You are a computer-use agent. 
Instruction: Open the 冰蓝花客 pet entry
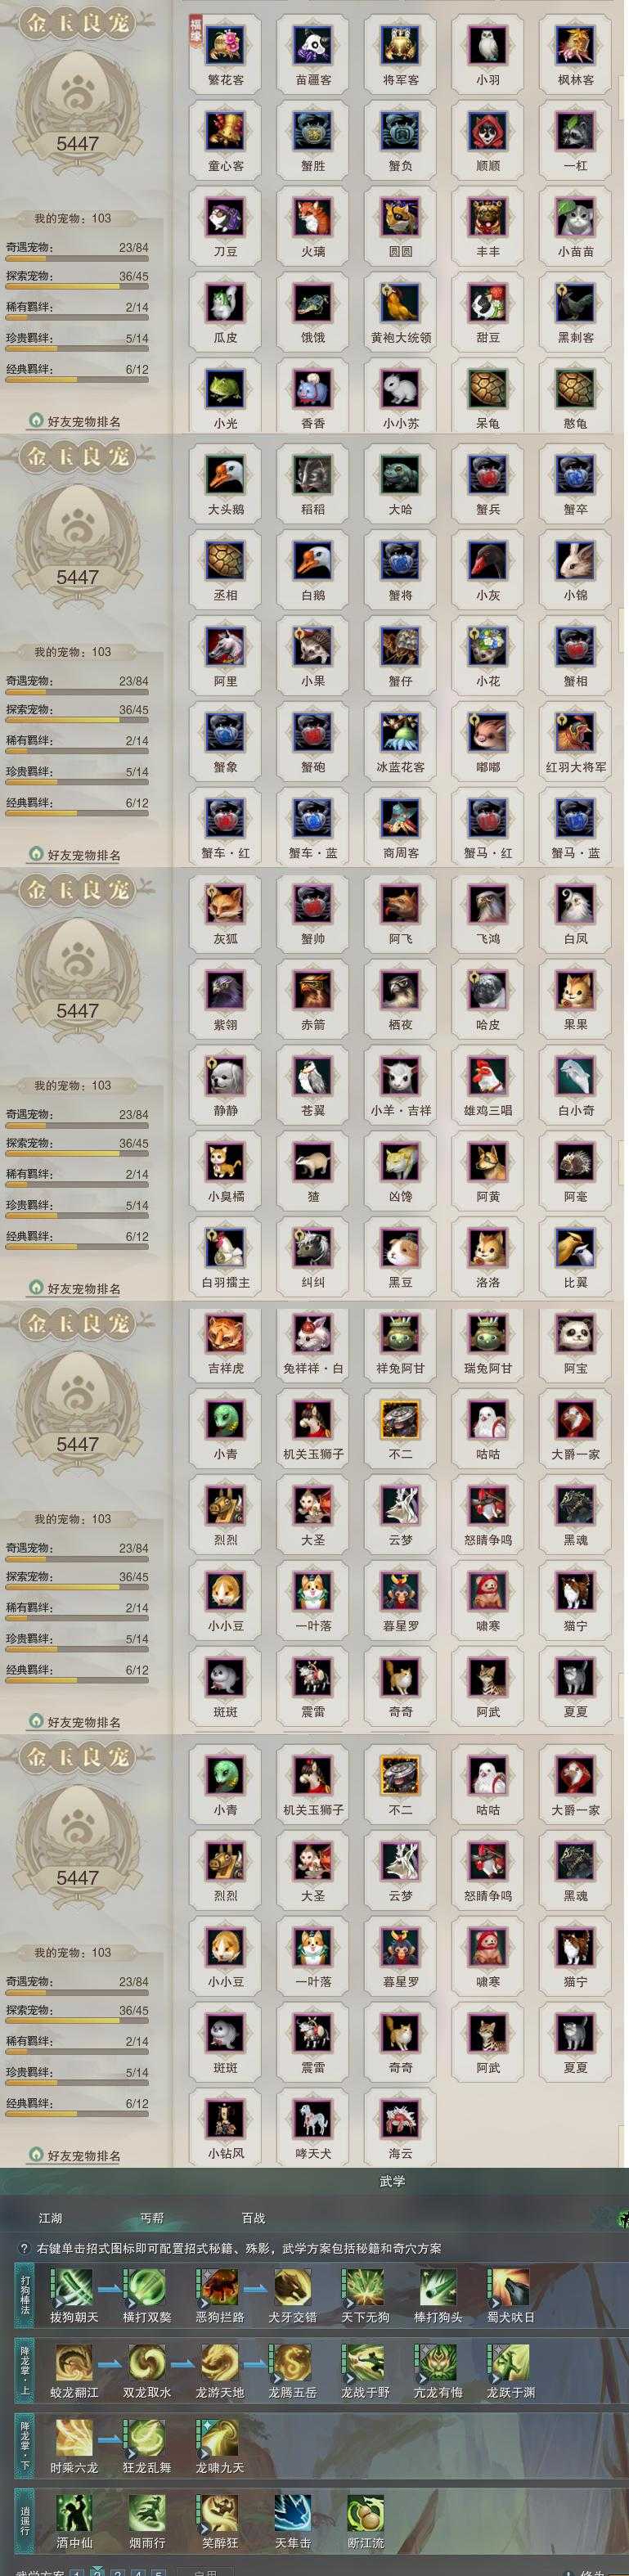(x=400, y=733)
